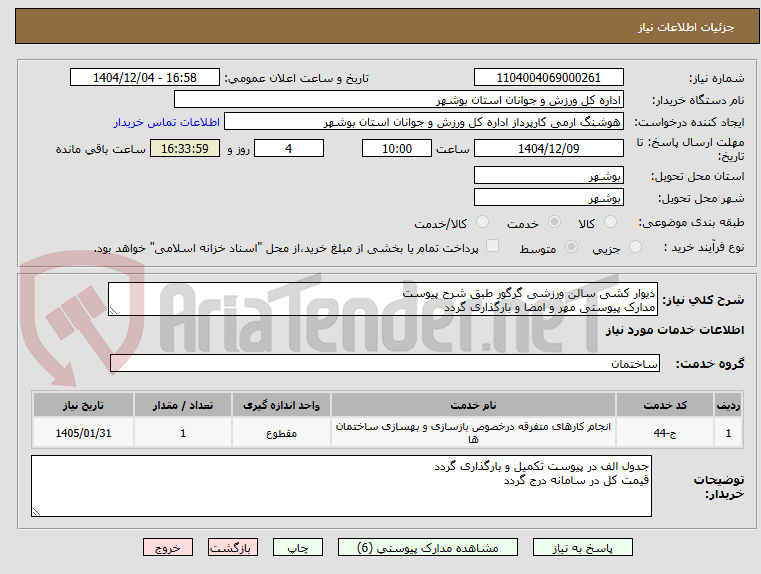This screenshot has height=574, width=761.
Task: Click the remaining time field 16:33:59
Action: [x=185, y=148]
